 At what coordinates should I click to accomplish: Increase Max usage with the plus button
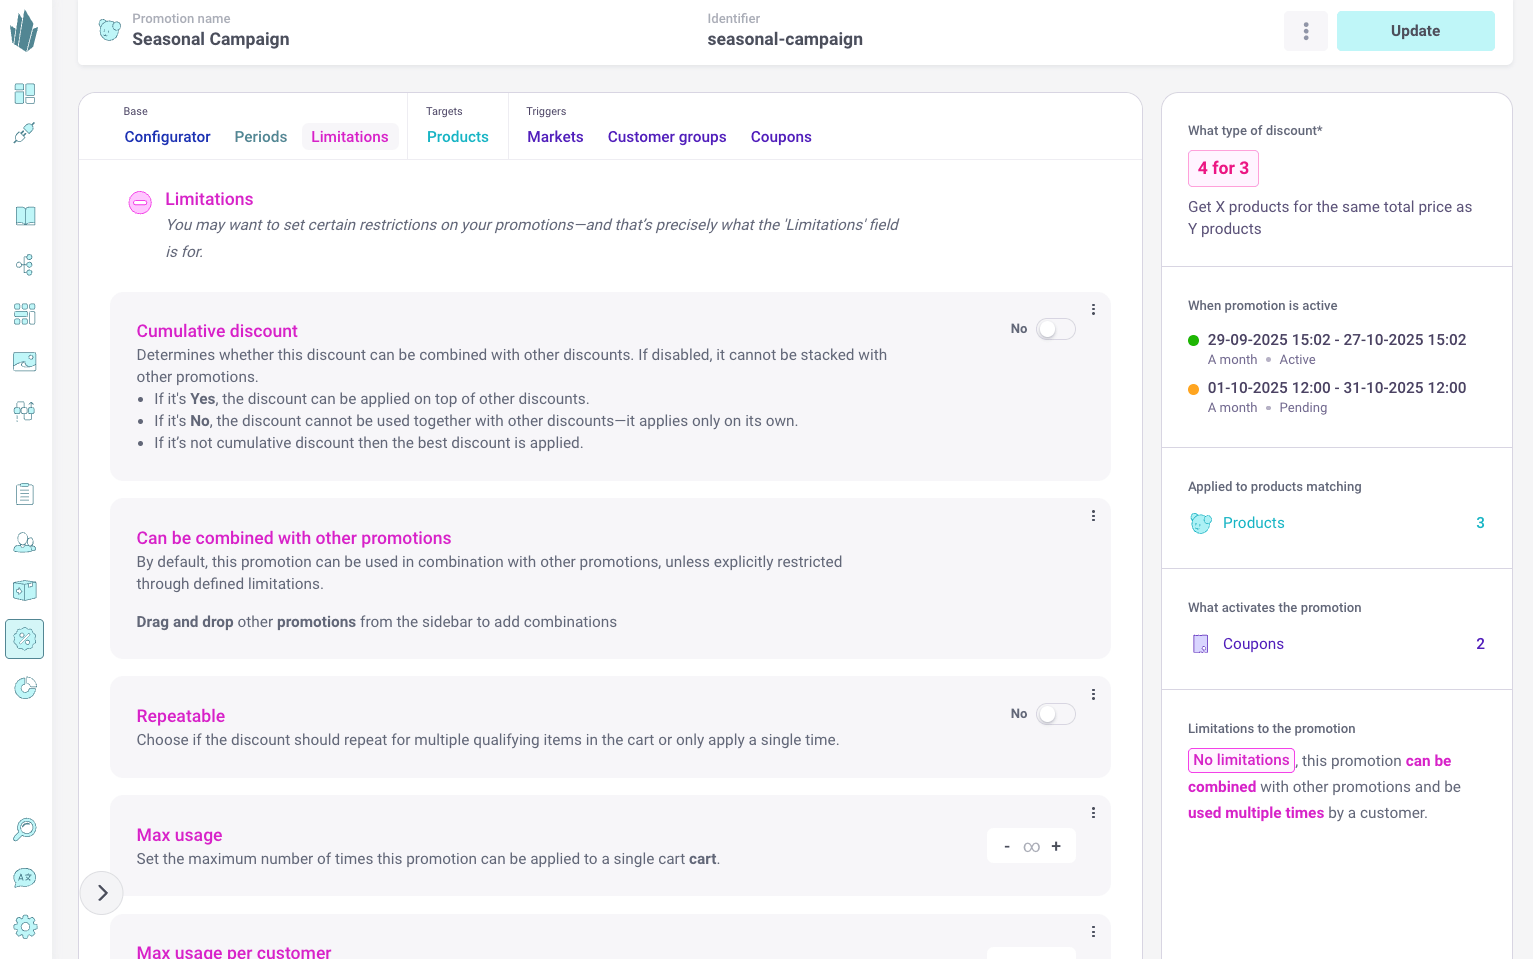1056,846
